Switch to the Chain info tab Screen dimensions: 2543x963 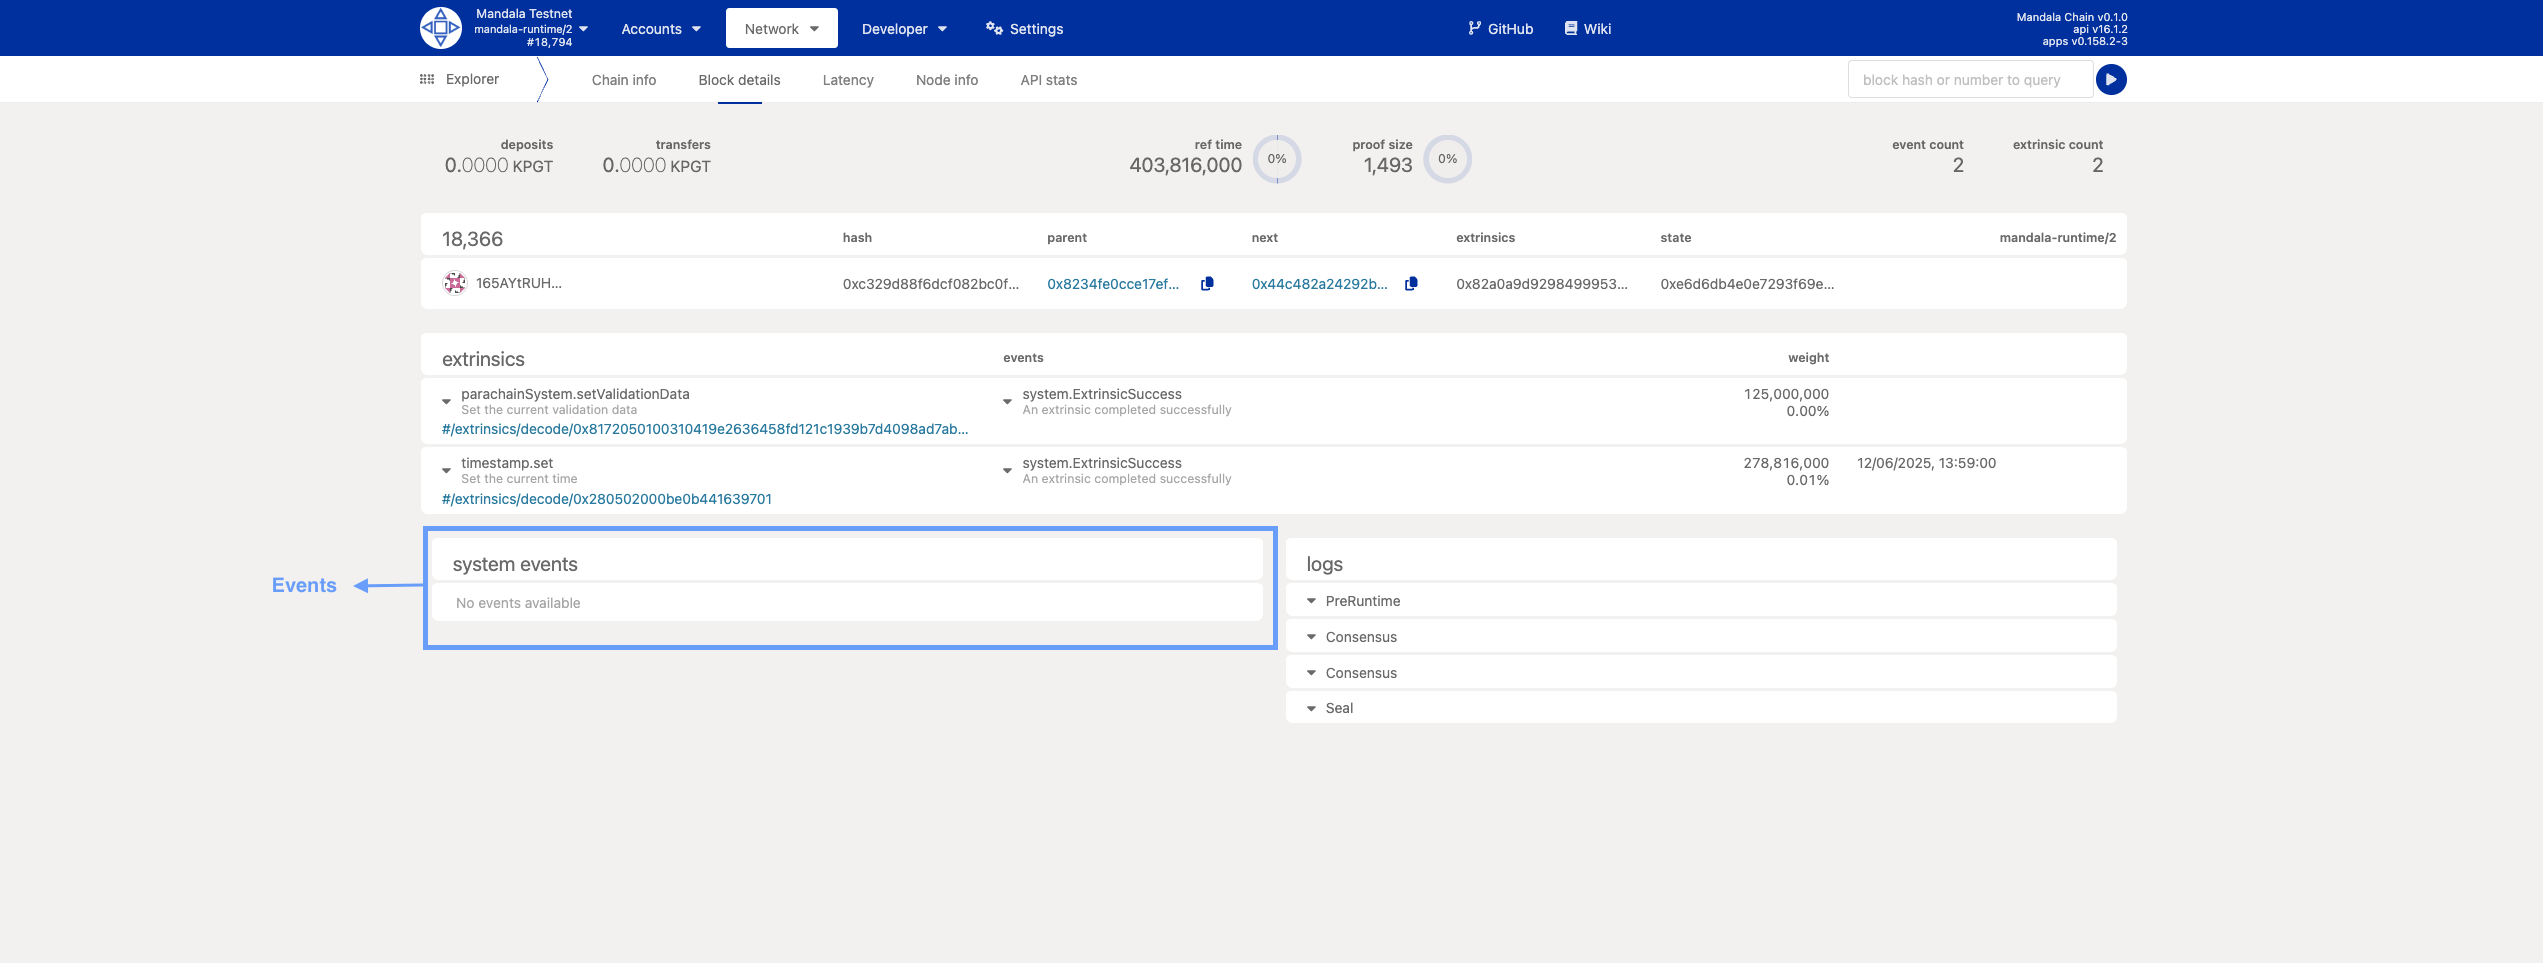click(624, 80)
